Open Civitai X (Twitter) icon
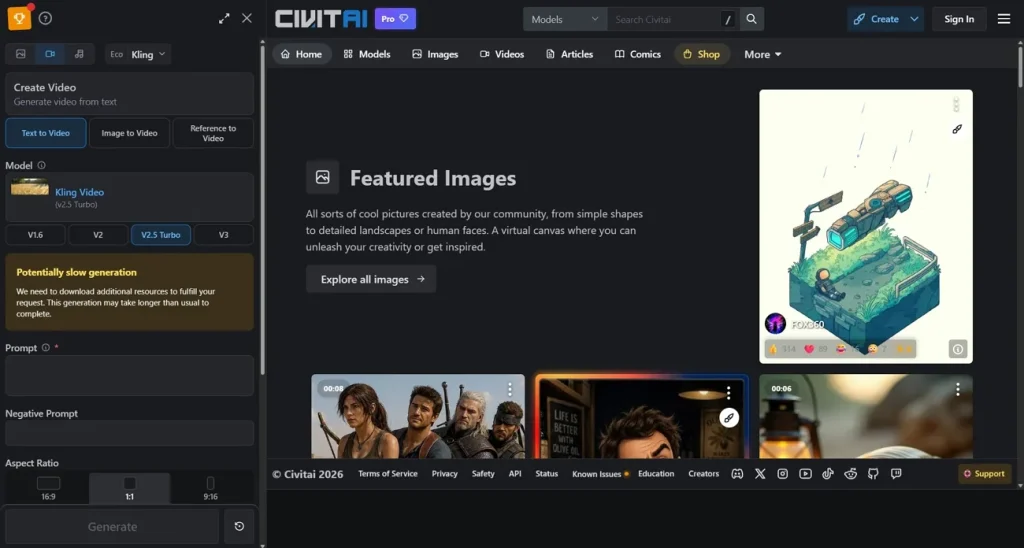This screenshot has width=1024, height=548. tap(760, 474)
